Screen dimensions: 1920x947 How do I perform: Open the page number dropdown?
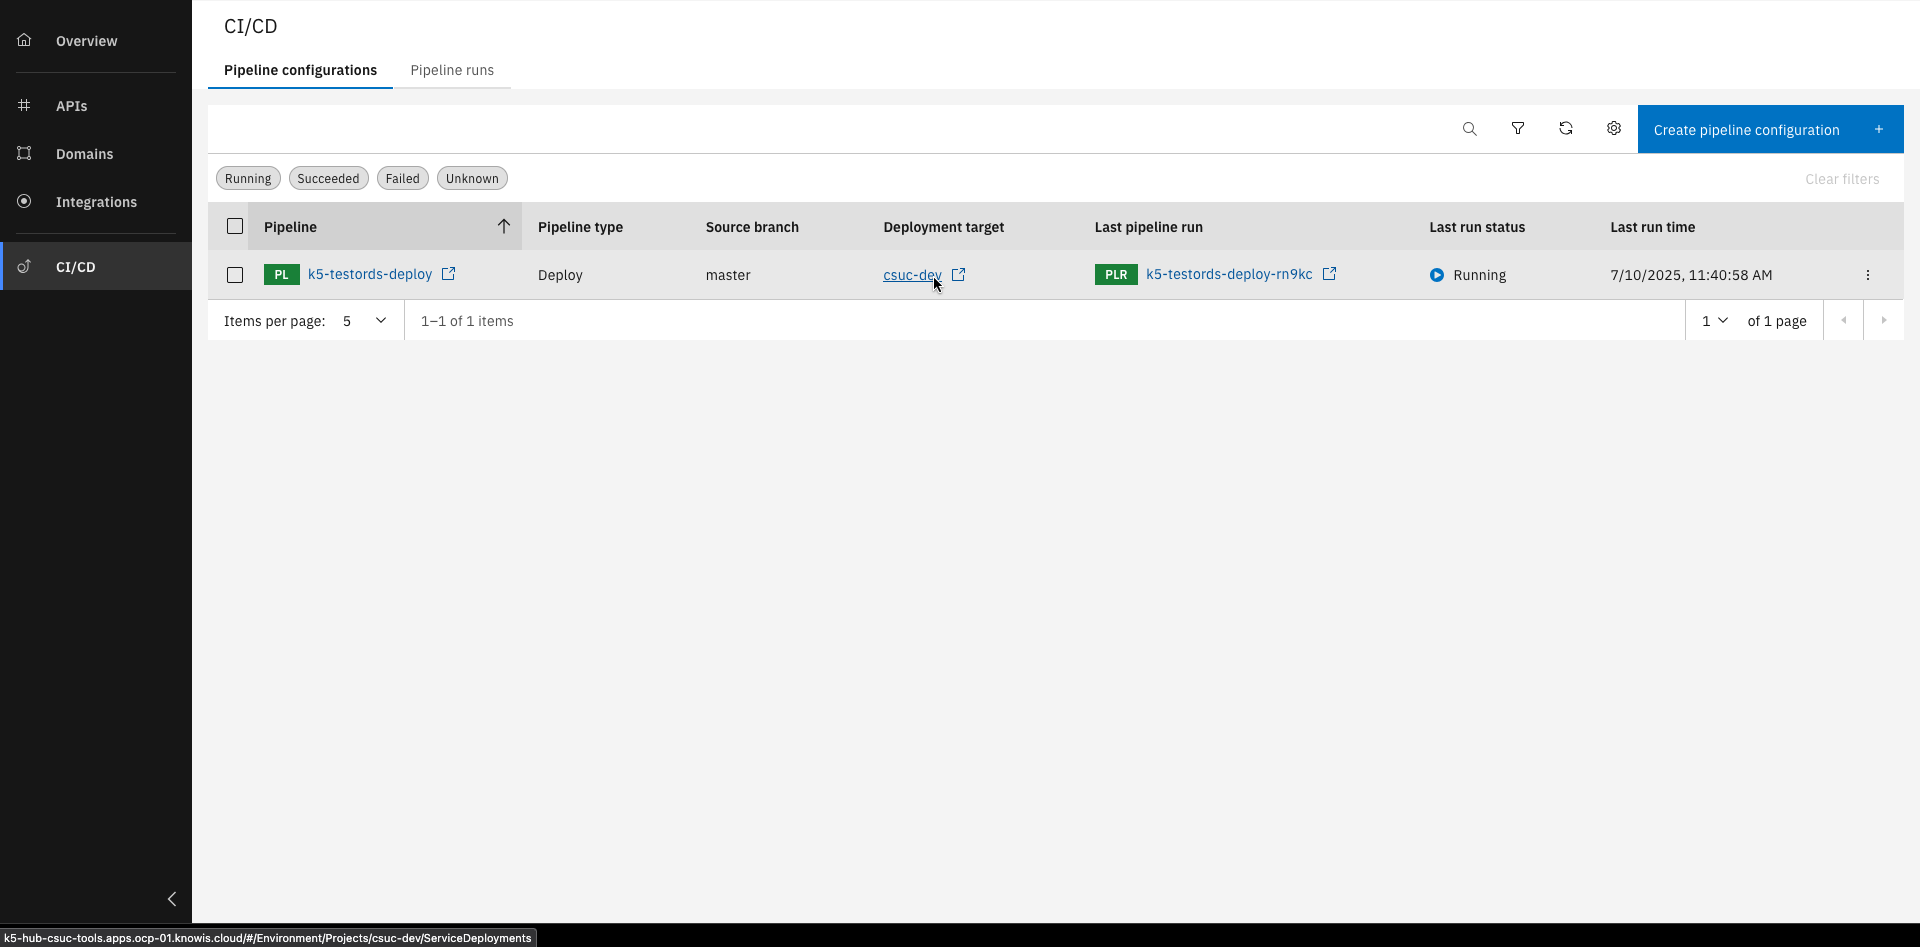pos(1715,320)
